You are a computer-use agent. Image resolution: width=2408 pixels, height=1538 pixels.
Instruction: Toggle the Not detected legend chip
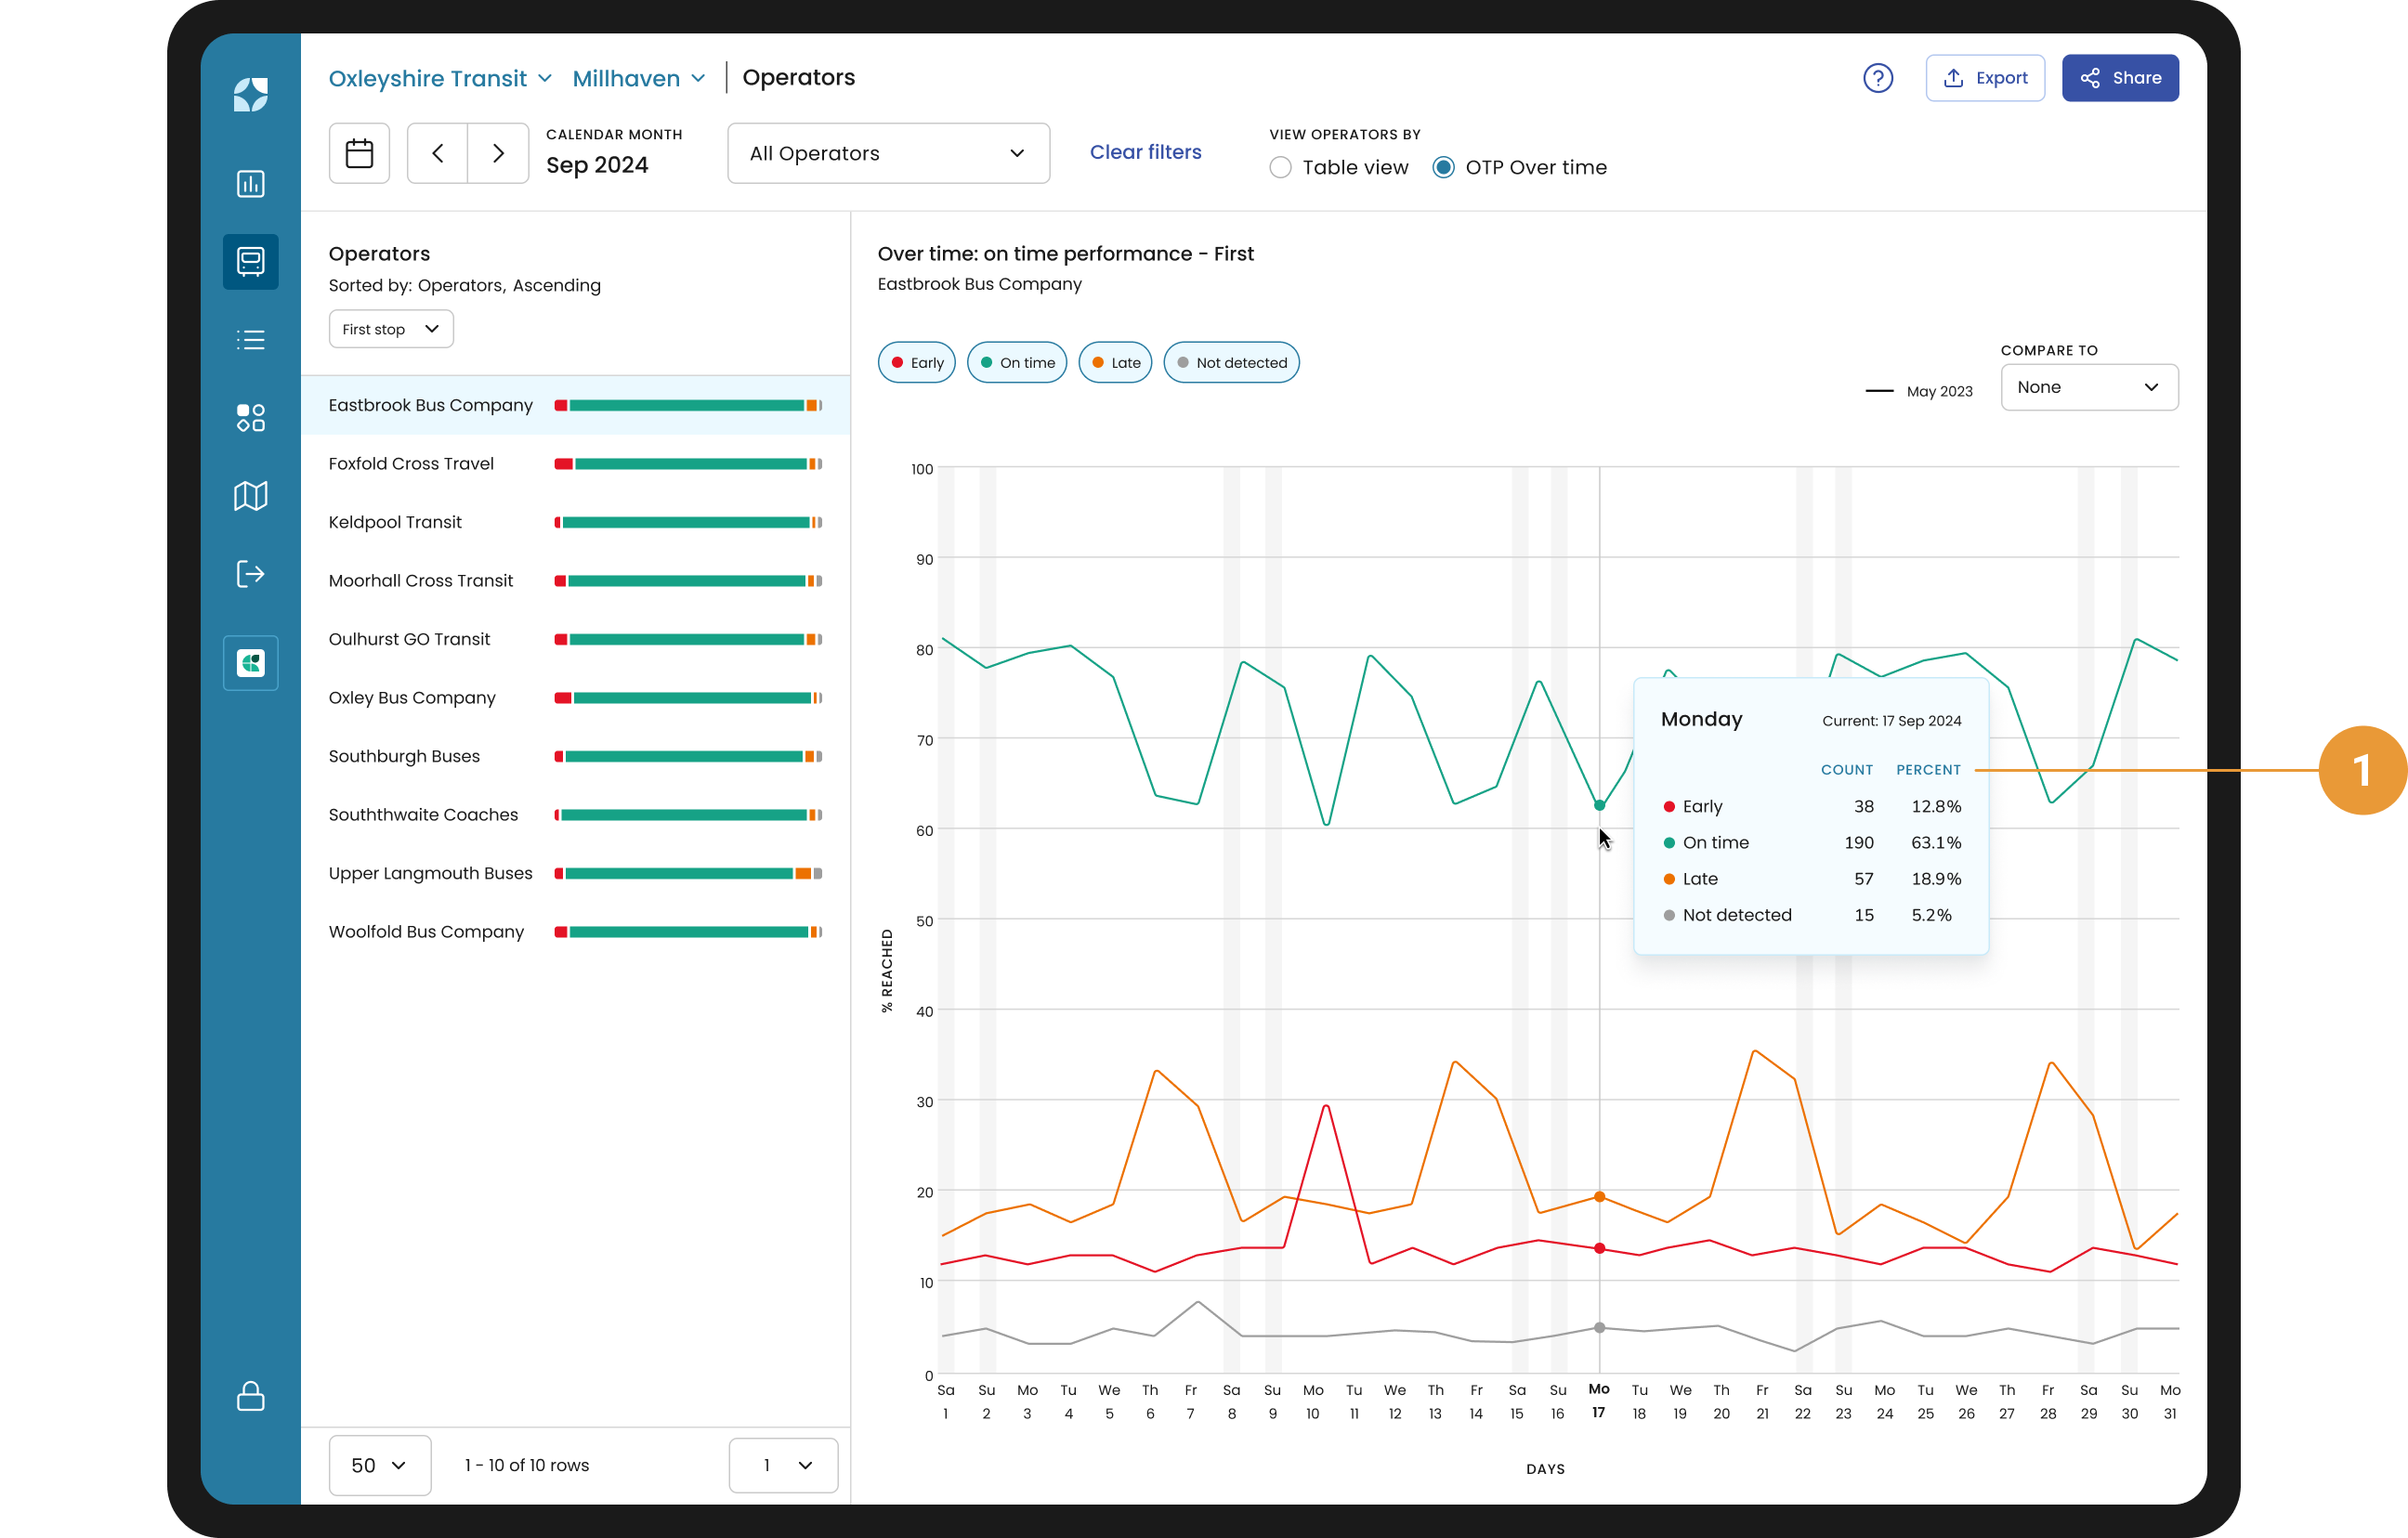pos(1231,363)
